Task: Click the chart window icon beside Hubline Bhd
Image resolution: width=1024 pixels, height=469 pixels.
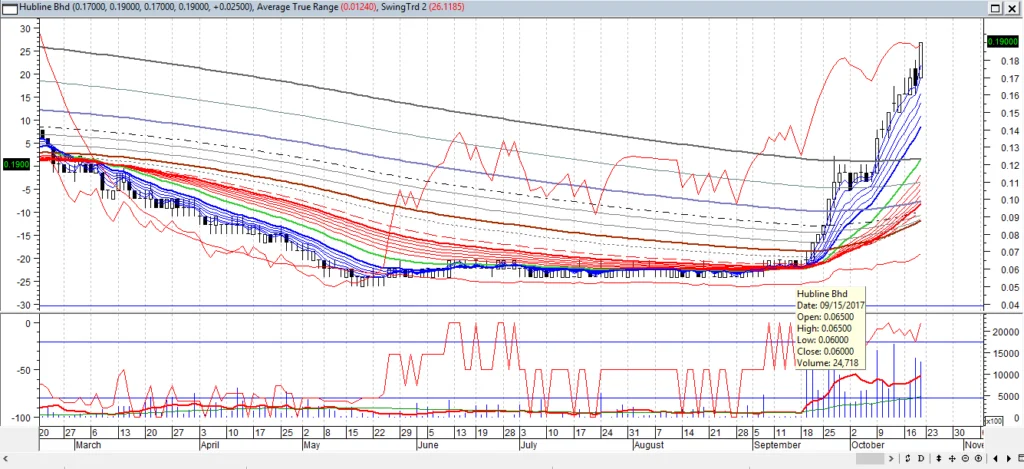Action: [10, 7]
